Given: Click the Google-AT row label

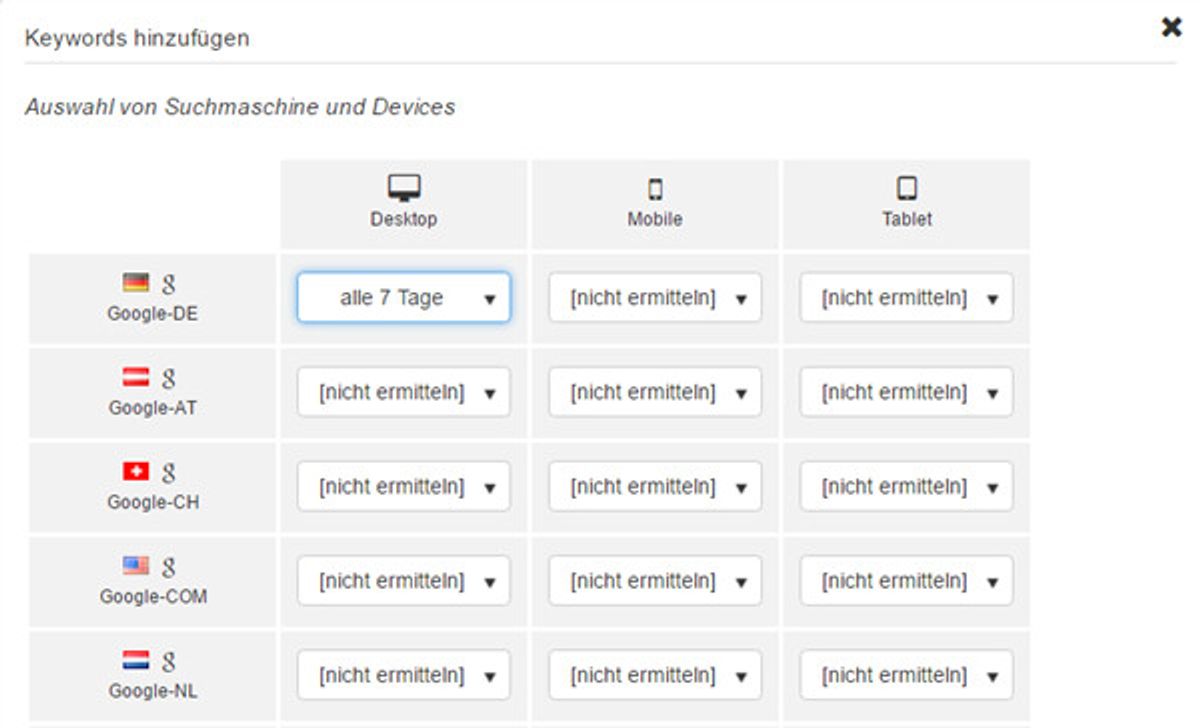Looking at the screenshot, I should (153, 407).
